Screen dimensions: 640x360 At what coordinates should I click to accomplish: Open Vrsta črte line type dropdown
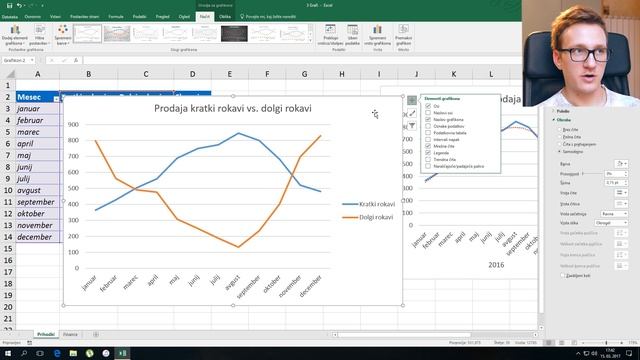[x=622, y=193]
